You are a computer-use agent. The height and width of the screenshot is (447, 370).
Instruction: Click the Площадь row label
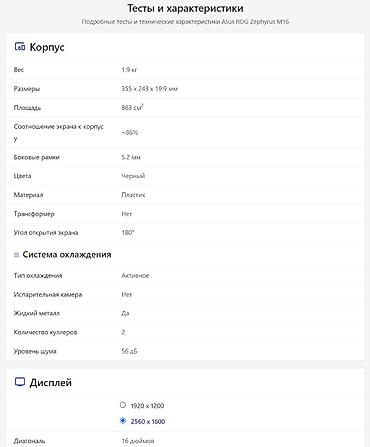pyautogui.click(x=27, y=108)
